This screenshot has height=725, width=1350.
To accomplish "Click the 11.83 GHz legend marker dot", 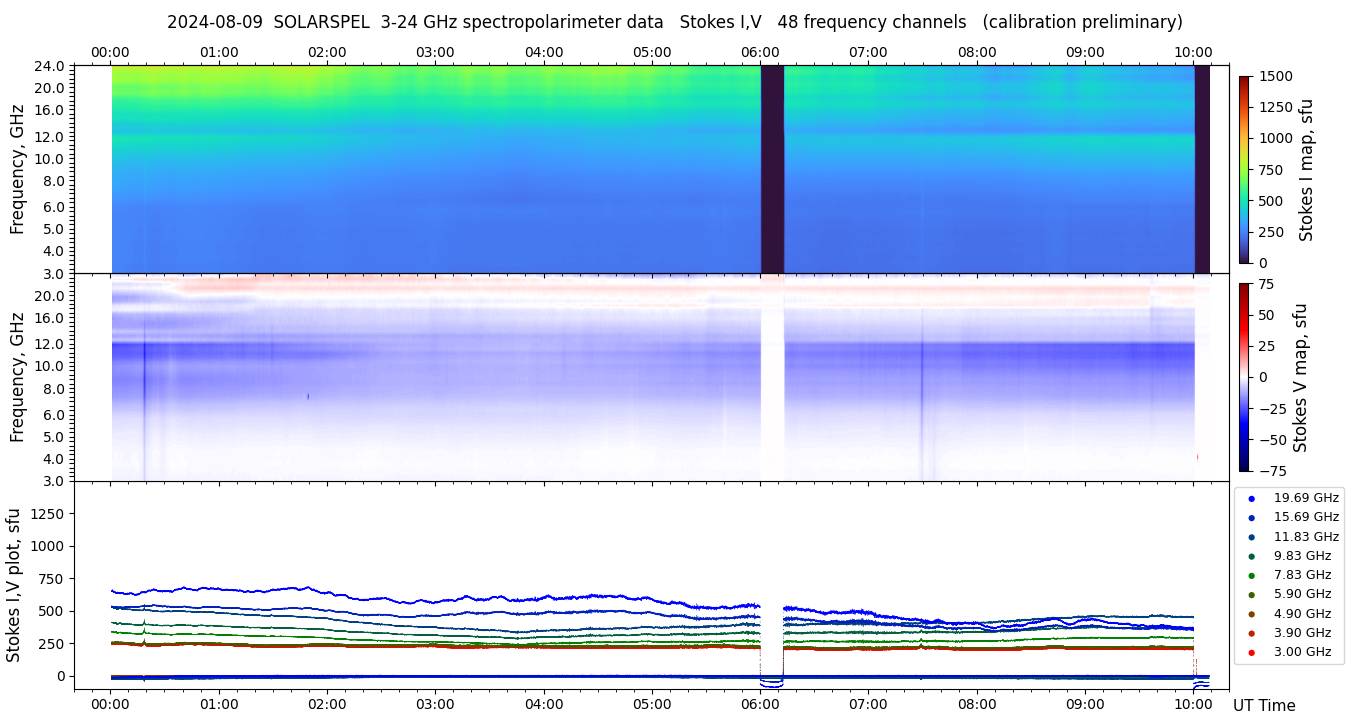I will click(x=1251, y=537).
